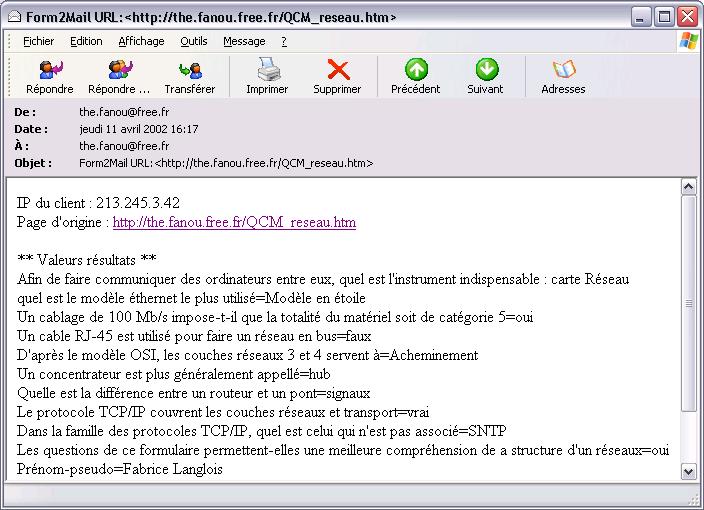Minimize the Form2Mail message window
This screenshot has height=510, width=704.
pos(640,17)
